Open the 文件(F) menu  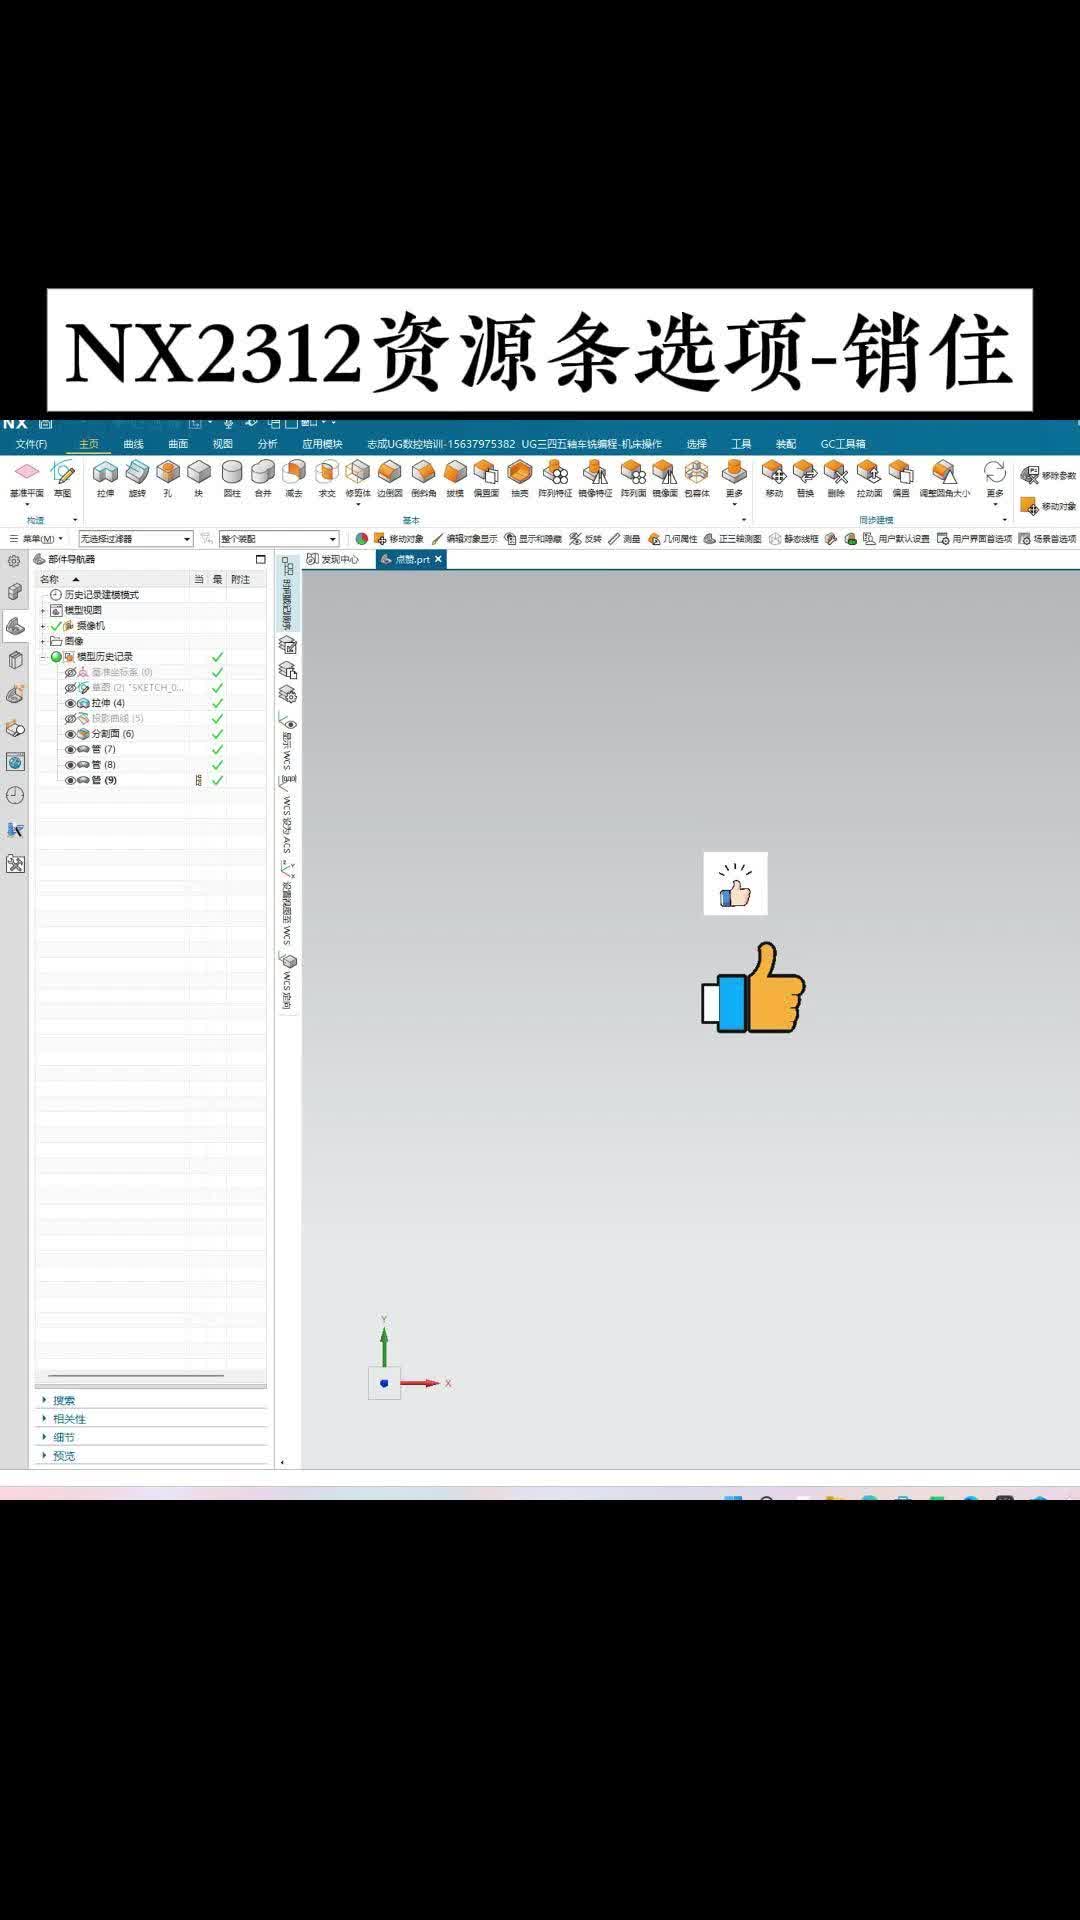coord(31,444)
